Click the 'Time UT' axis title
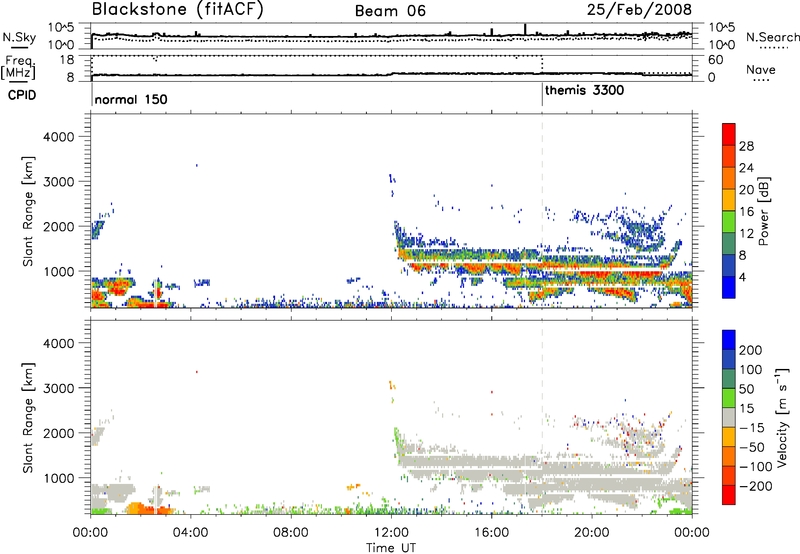The width and height of the screenshot is (800, 554). pos(391,548)
